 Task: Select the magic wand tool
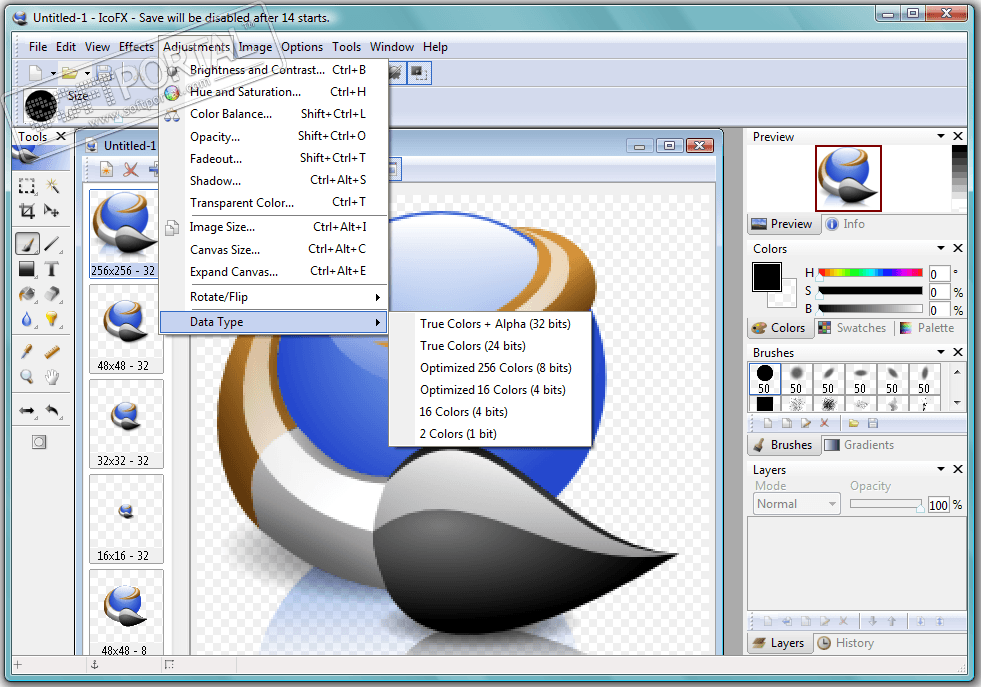52,186
